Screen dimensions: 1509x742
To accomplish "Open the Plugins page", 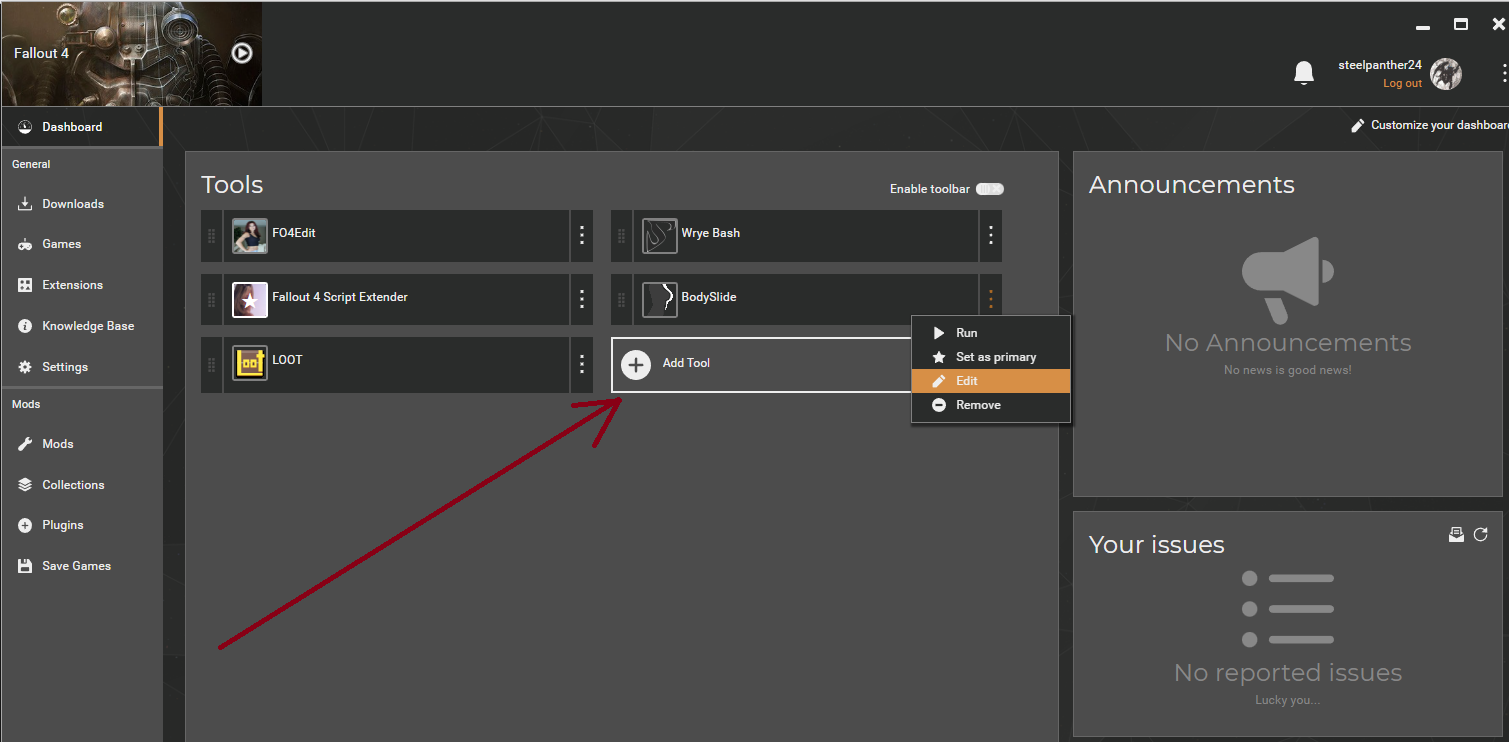I will click(x=81, y=525).
